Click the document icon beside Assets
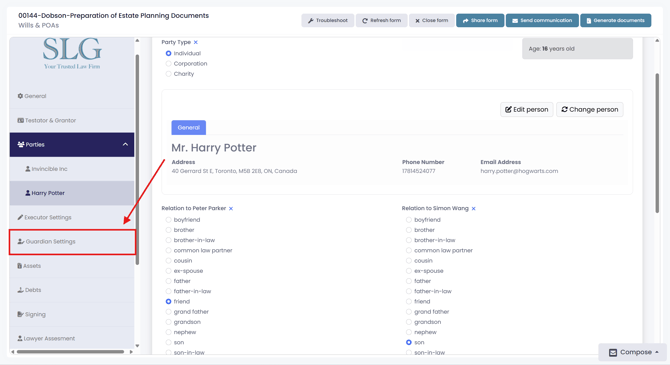 (19, 266)
